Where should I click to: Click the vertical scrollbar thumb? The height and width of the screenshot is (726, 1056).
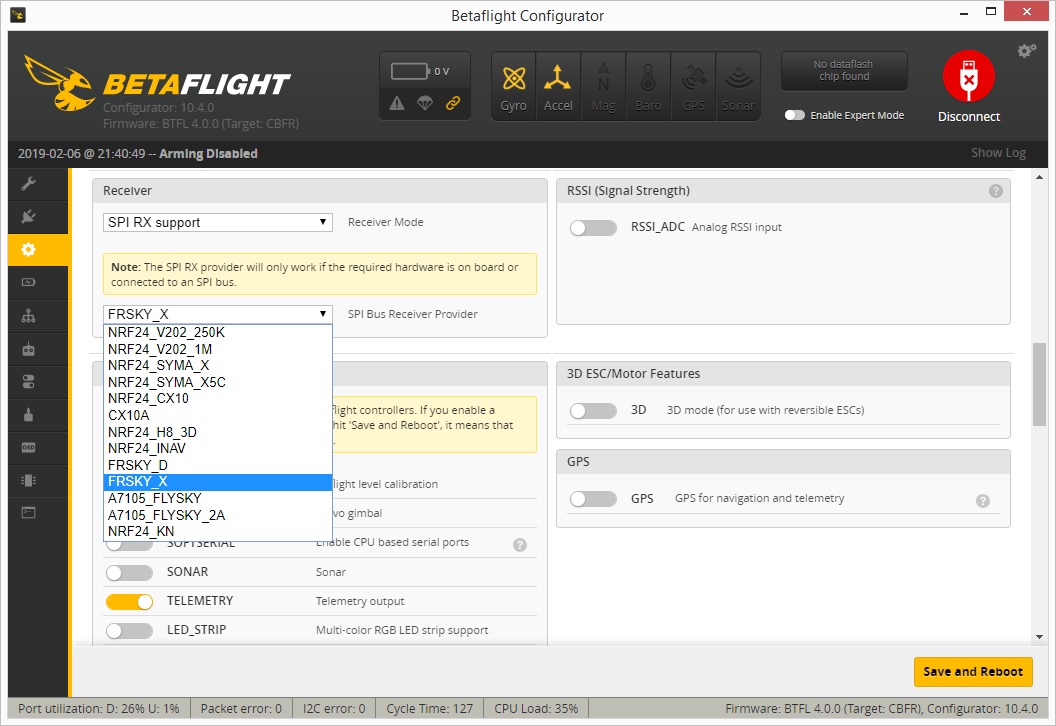(1039, 384)
